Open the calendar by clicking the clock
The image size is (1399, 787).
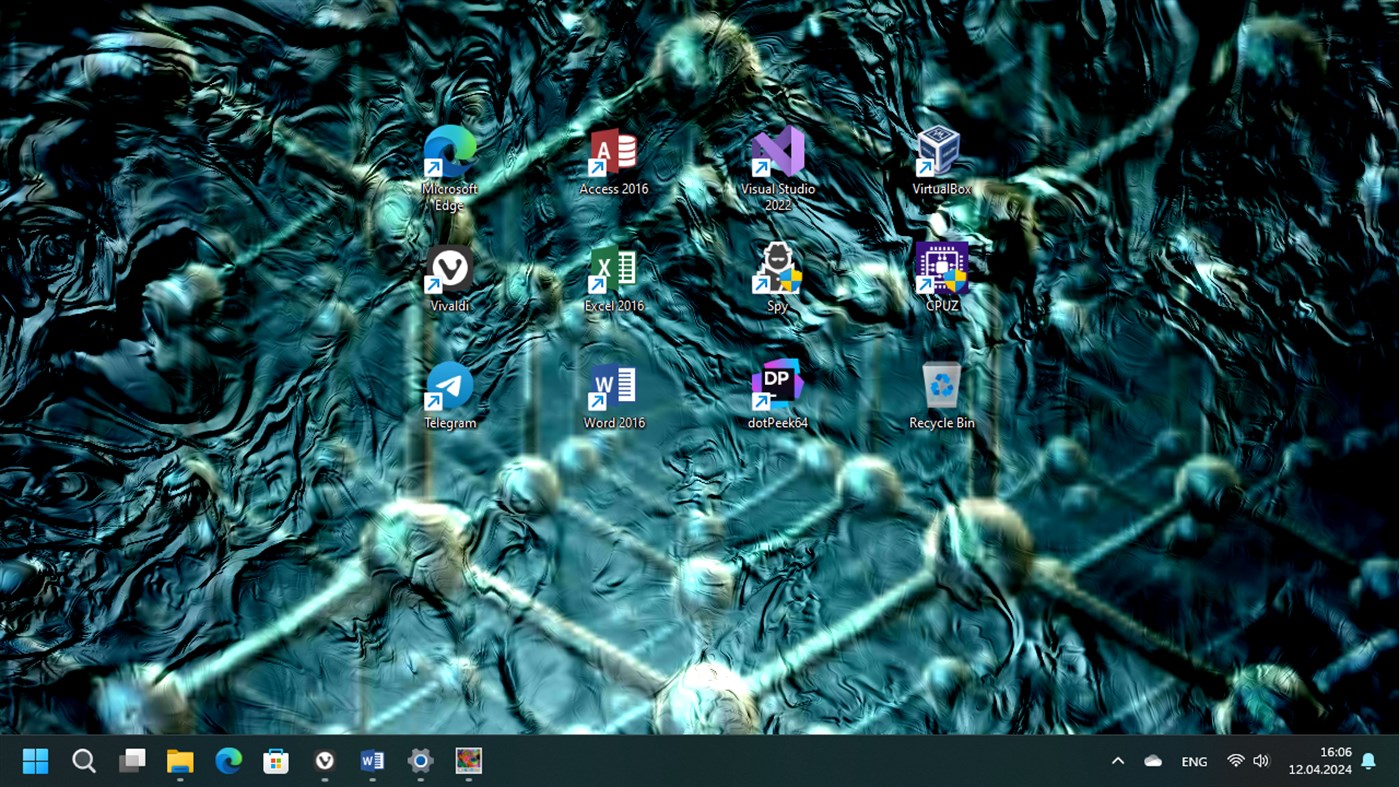pos(1322,761)
